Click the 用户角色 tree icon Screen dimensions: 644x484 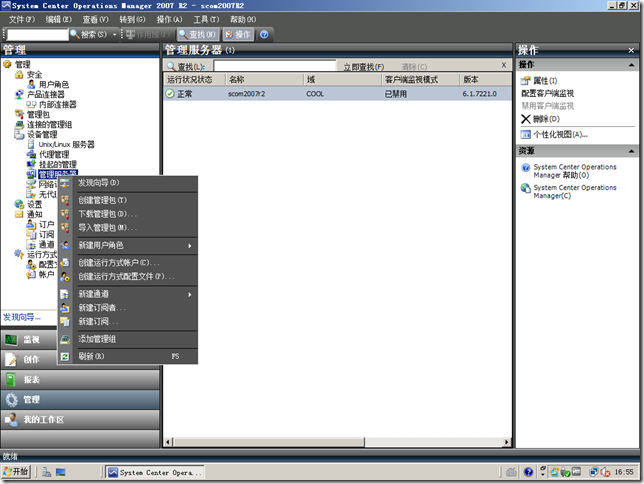click(x=31, y=84)
